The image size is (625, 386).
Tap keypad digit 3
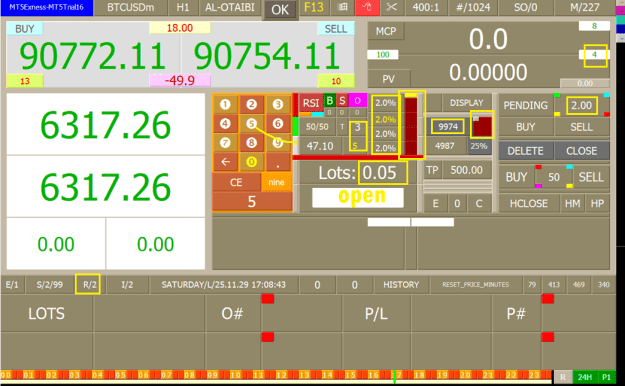coord(278,104)
